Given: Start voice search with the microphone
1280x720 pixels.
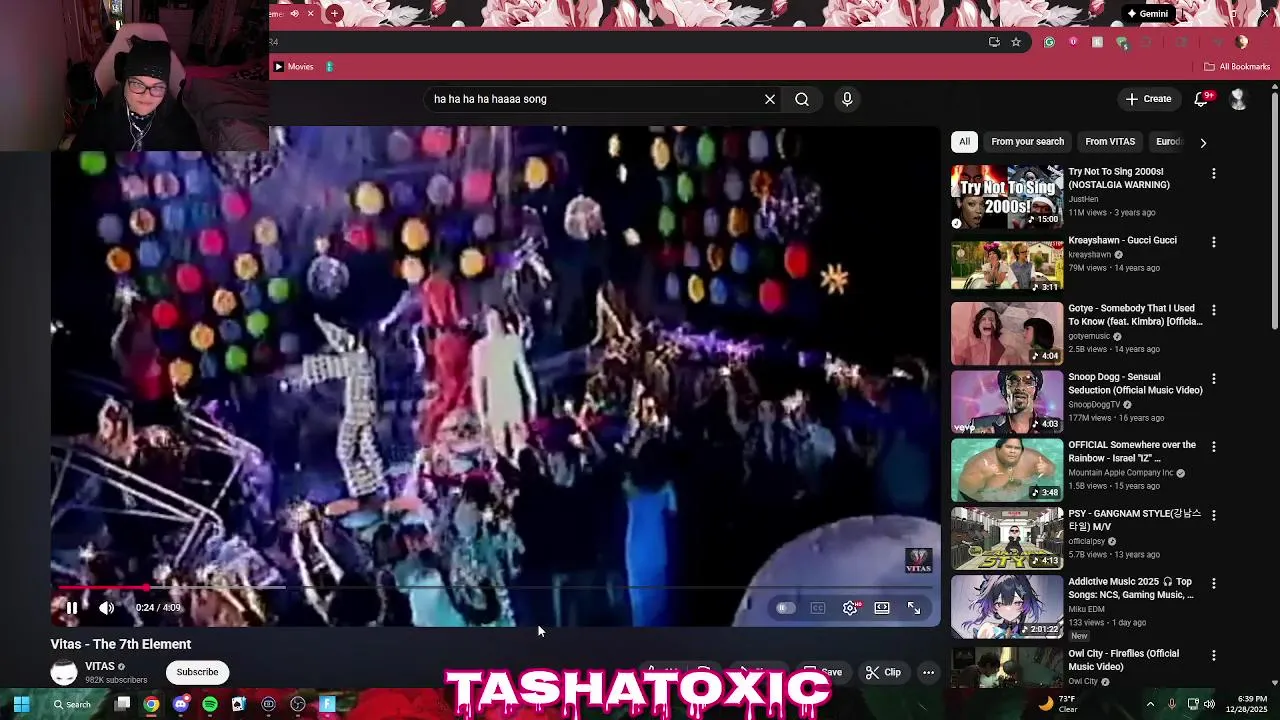Looking at the screenshot, I should click(x=847, y=99).
